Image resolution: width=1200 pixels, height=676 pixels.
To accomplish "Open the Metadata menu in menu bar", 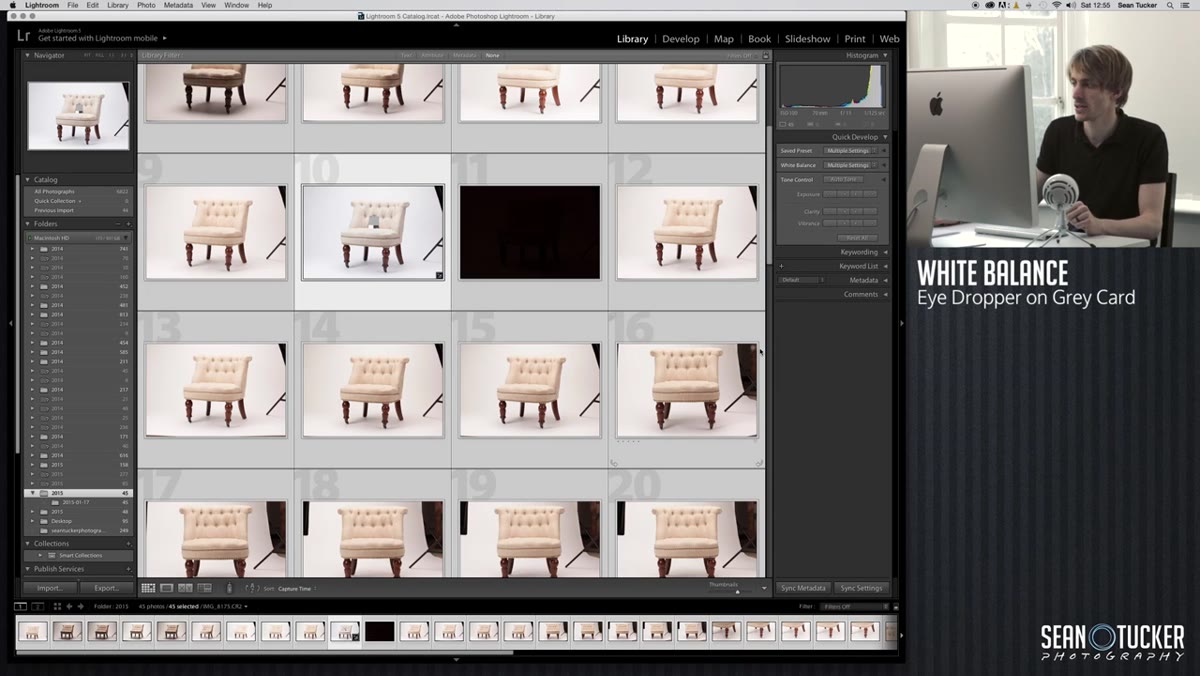I will (x=178, y=5).
